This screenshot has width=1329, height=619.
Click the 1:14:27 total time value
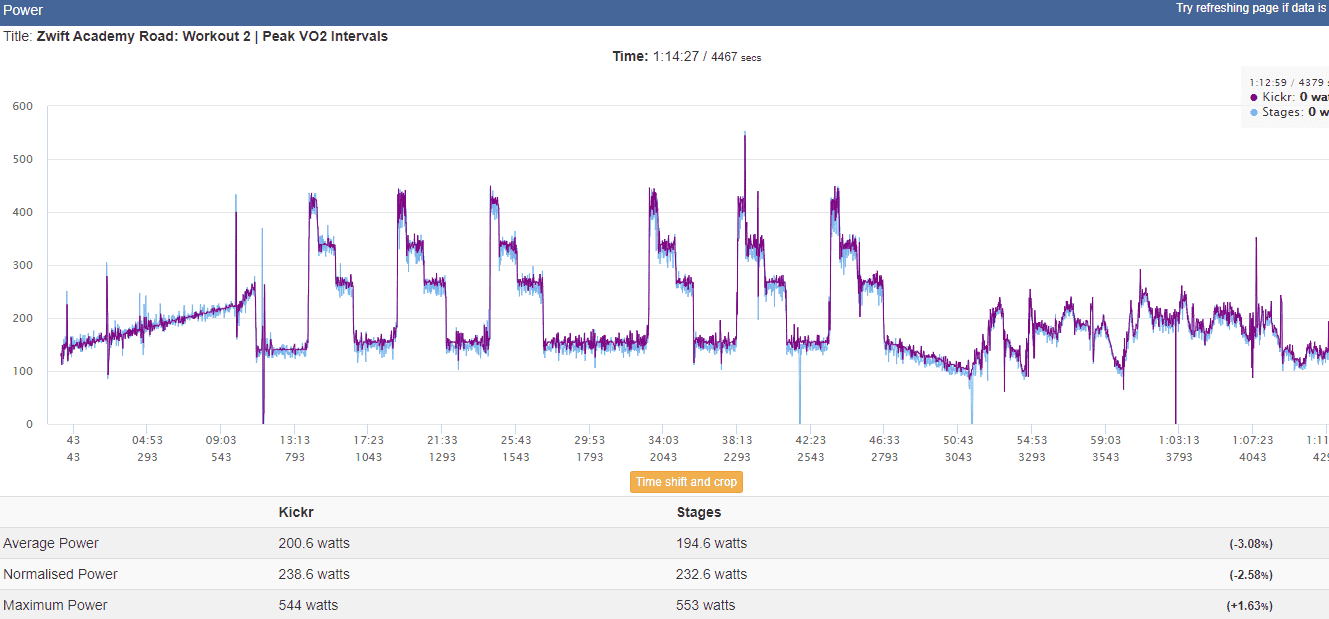click(675, 57)
